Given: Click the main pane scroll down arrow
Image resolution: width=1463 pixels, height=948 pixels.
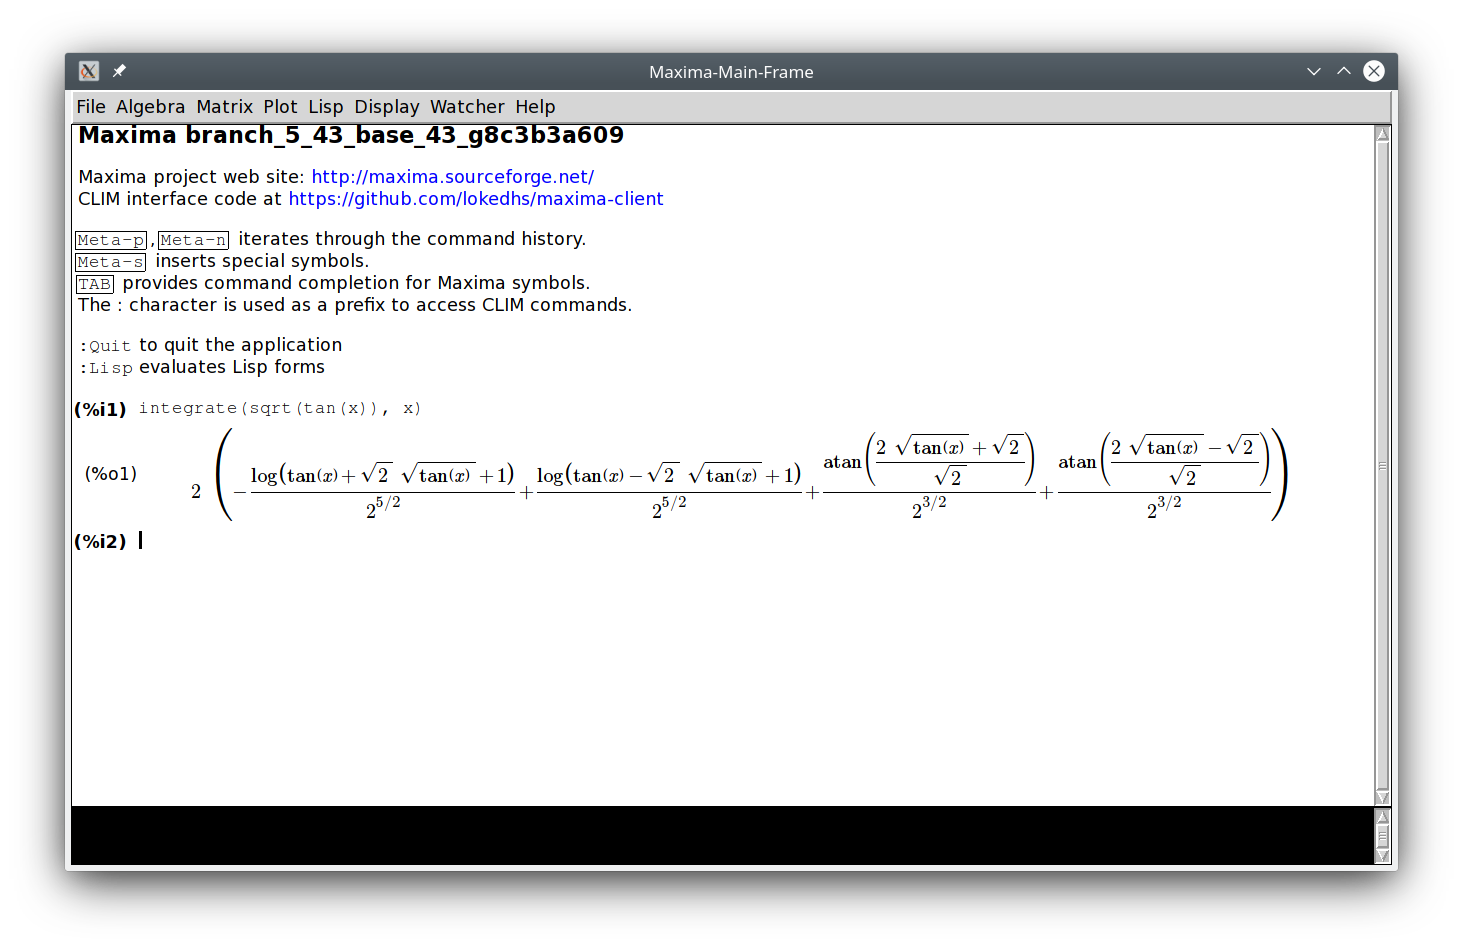Looking at the screenshot, I should (1383, 796).
